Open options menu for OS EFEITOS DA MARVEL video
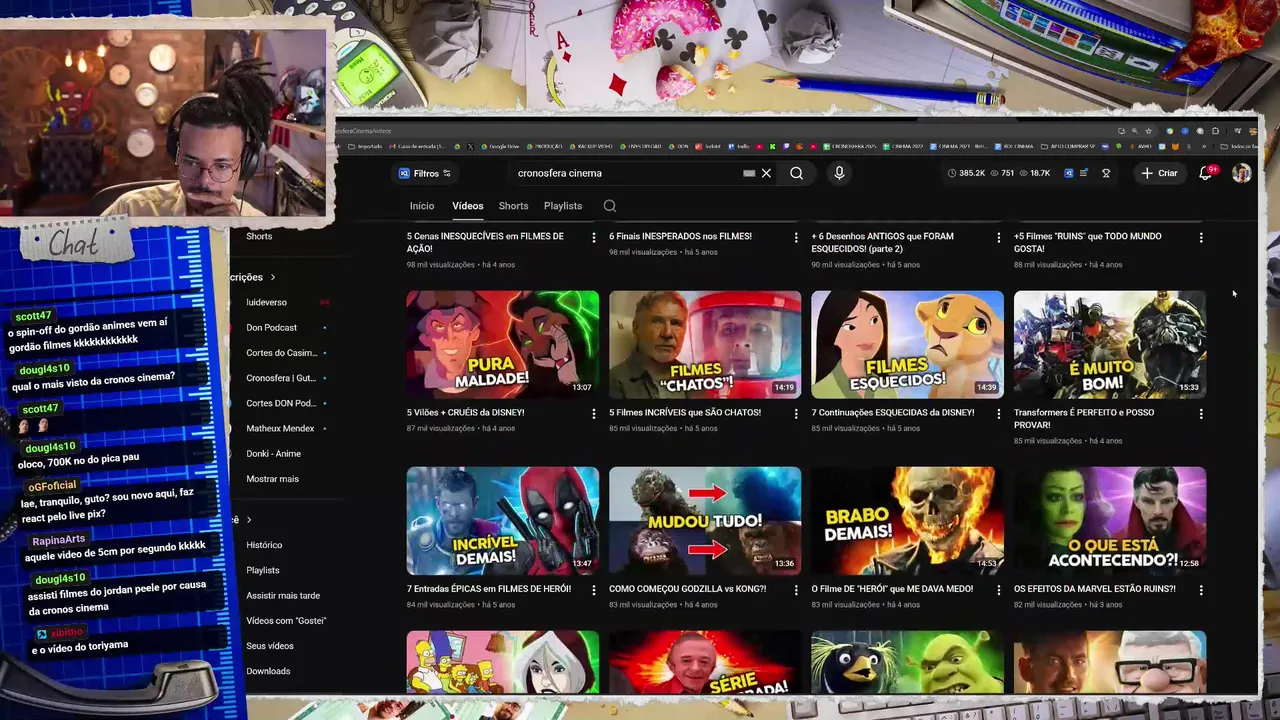 [1201, 590]
